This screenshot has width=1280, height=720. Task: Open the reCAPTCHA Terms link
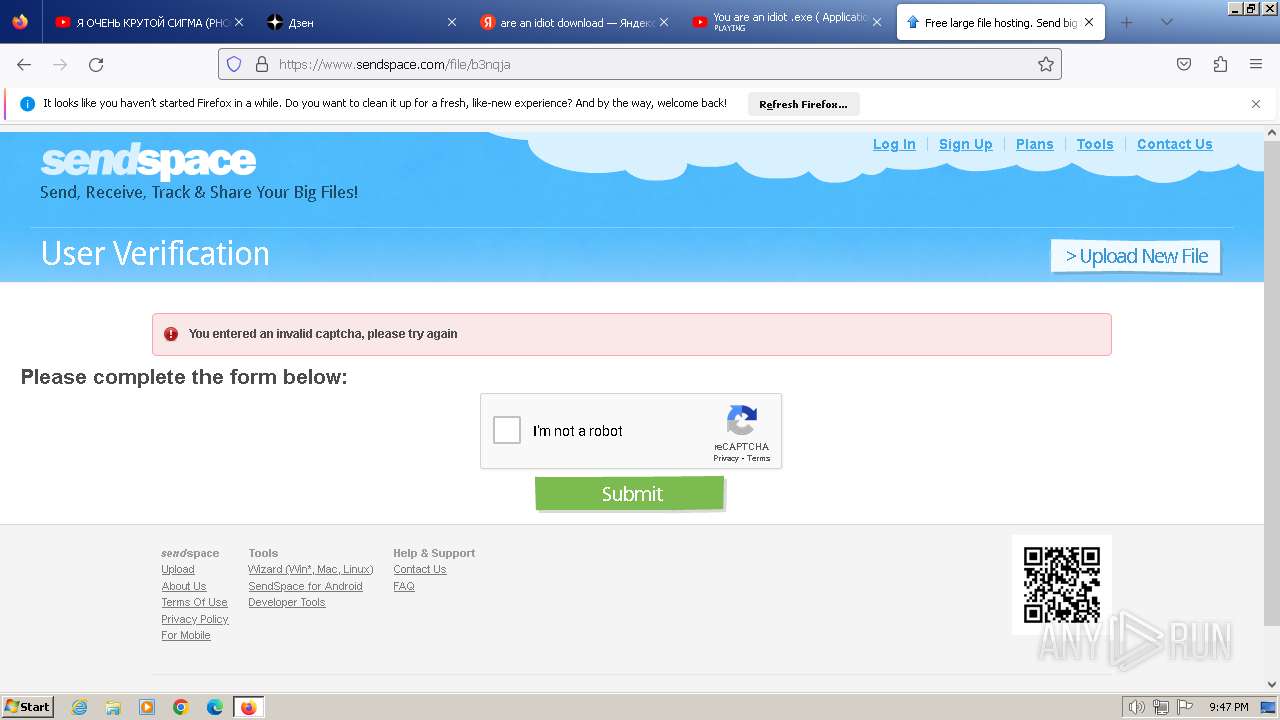pos(759,458)
